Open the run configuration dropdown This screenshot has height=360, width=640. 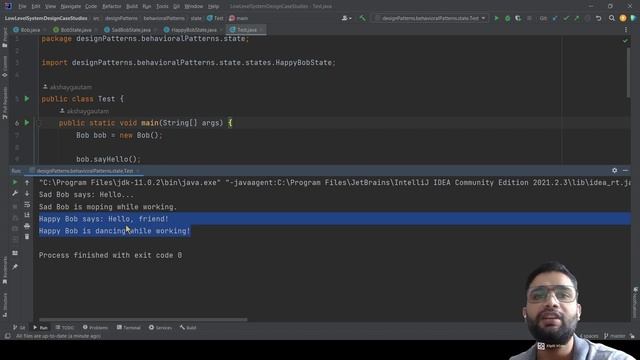[430, 18]
